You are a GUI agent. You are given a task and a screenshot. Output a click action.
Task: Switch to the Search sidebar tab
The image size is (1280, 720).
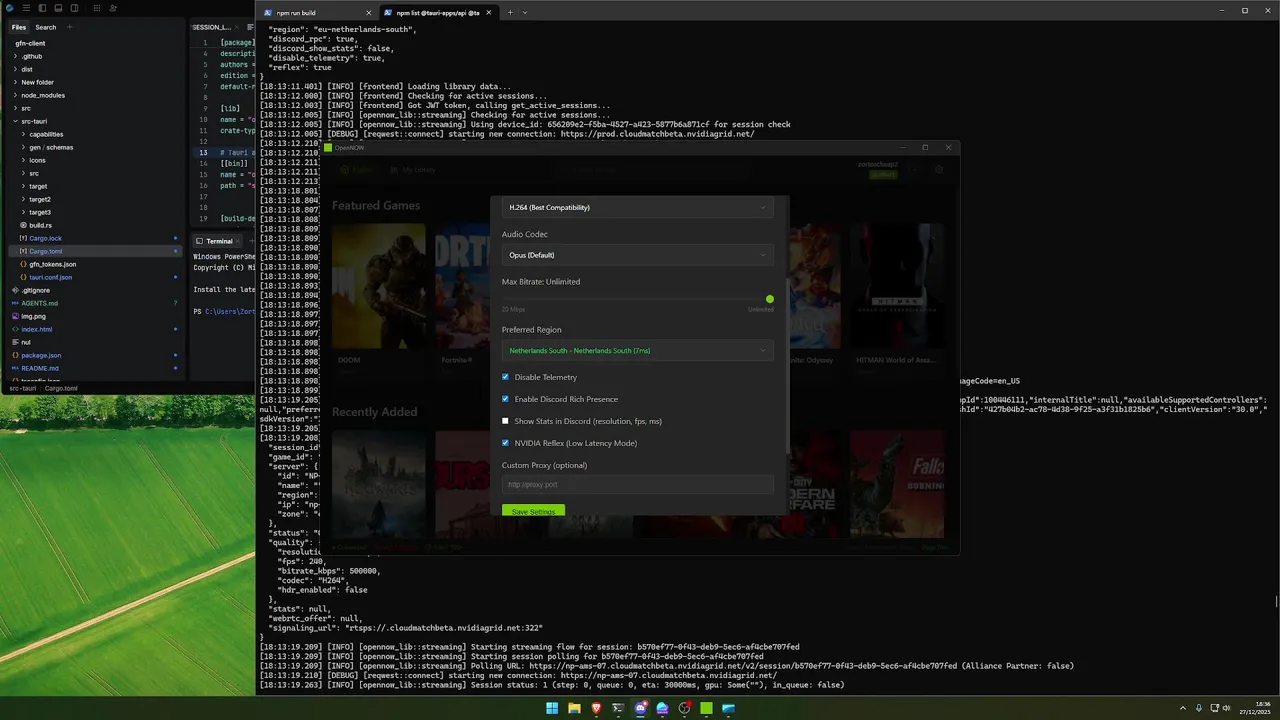46,27
